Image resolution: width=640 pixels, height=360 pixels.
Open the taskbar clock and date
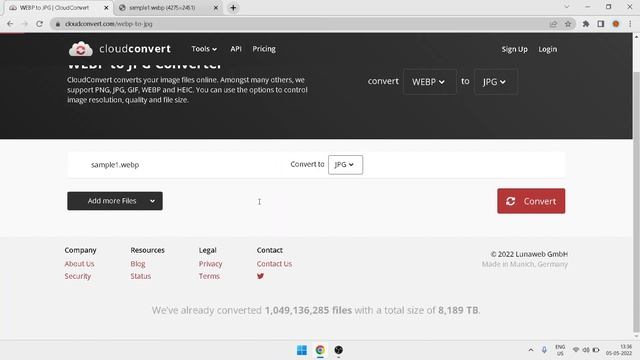coord(619,350)
